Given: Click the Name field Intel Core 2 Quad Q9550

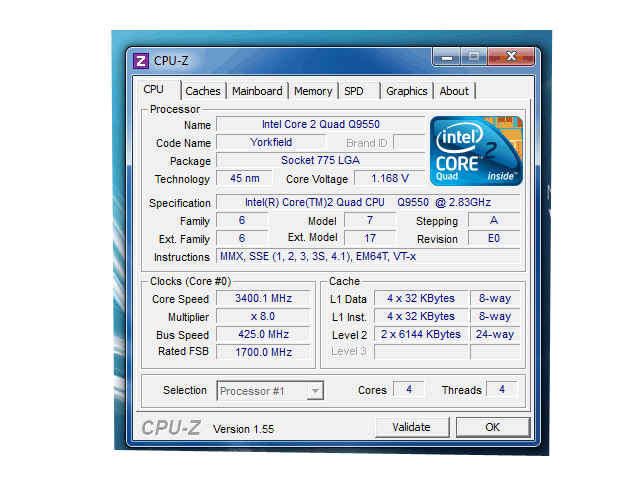Looking at the screenshot, I should (320, 124).
